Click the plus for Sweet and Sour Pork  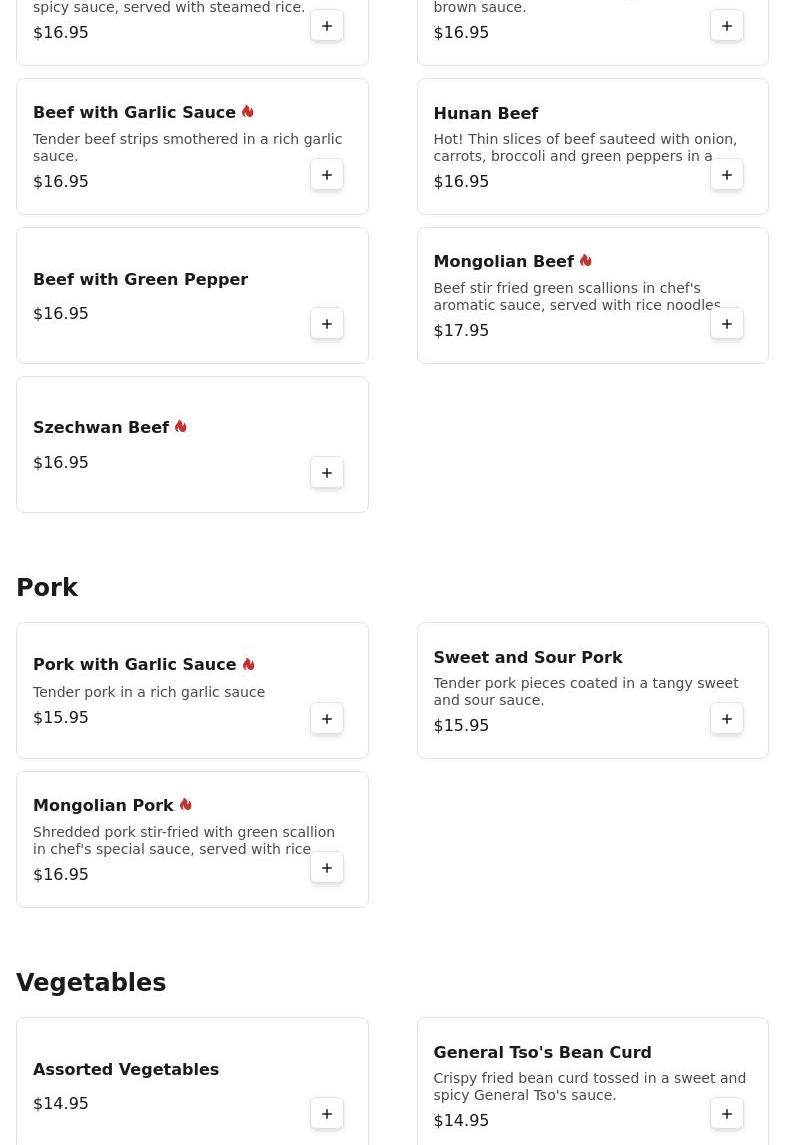[727, 719]
